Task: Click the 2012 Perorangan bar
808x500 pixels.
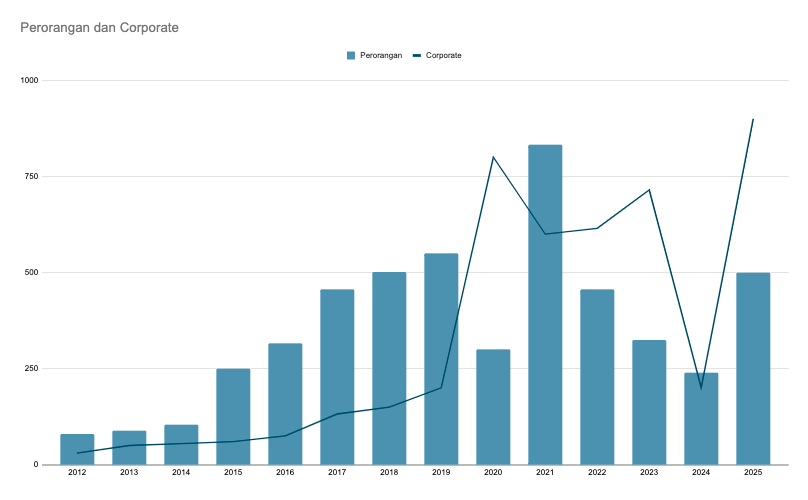Action: 77,449
